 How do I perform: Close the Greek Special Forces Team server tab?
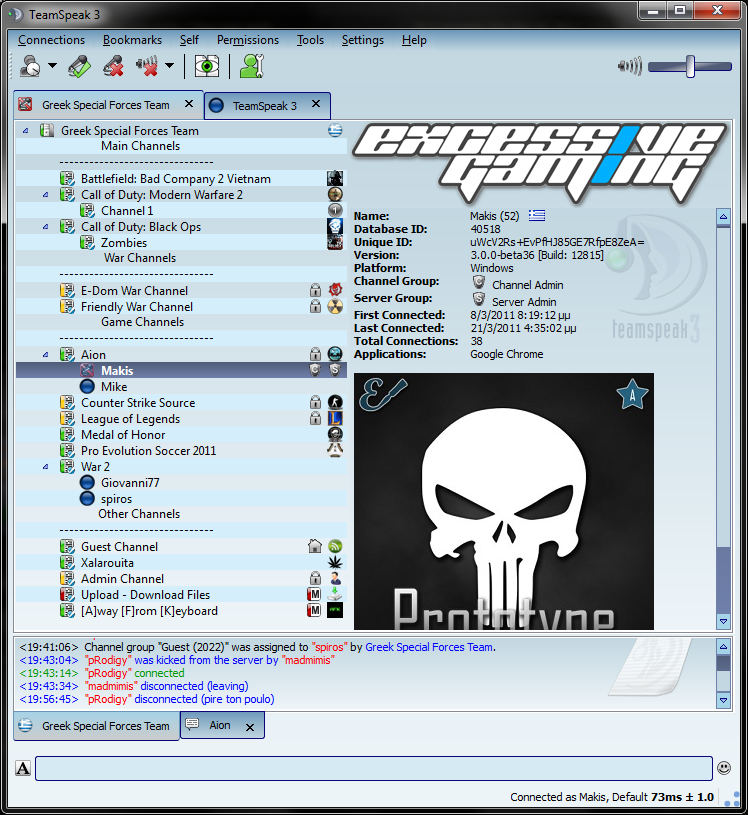coord(189,104)
